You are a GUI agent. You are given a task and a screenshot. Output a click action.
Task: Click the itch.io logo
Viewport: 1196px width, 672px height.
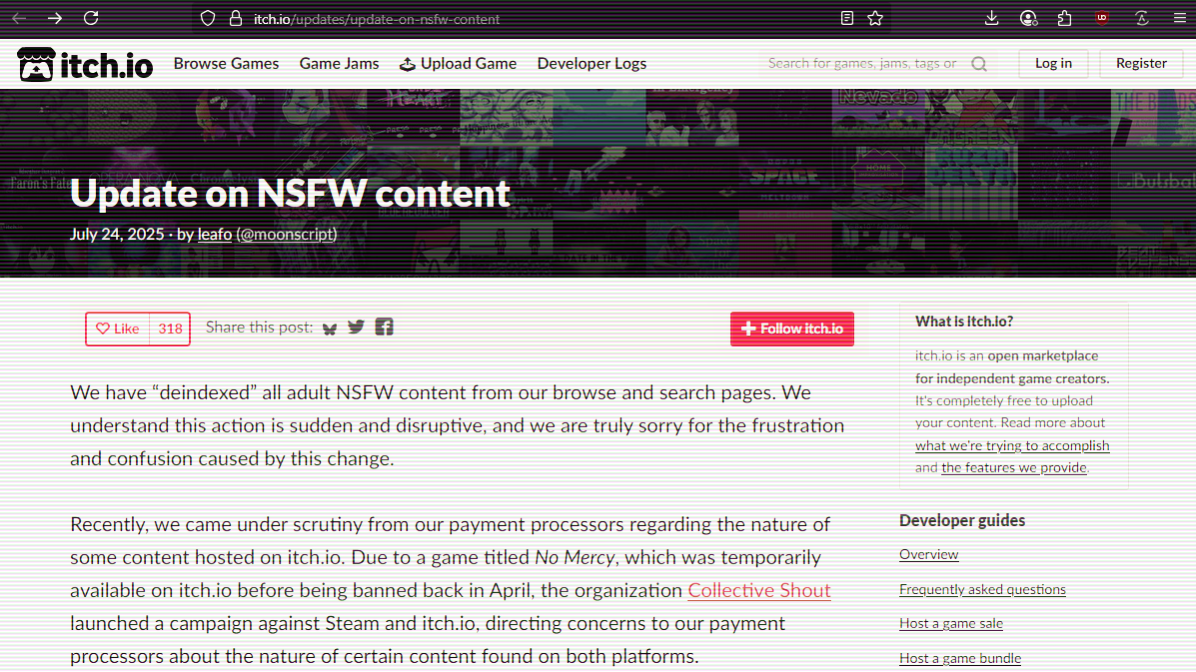(x=85, y=65)
